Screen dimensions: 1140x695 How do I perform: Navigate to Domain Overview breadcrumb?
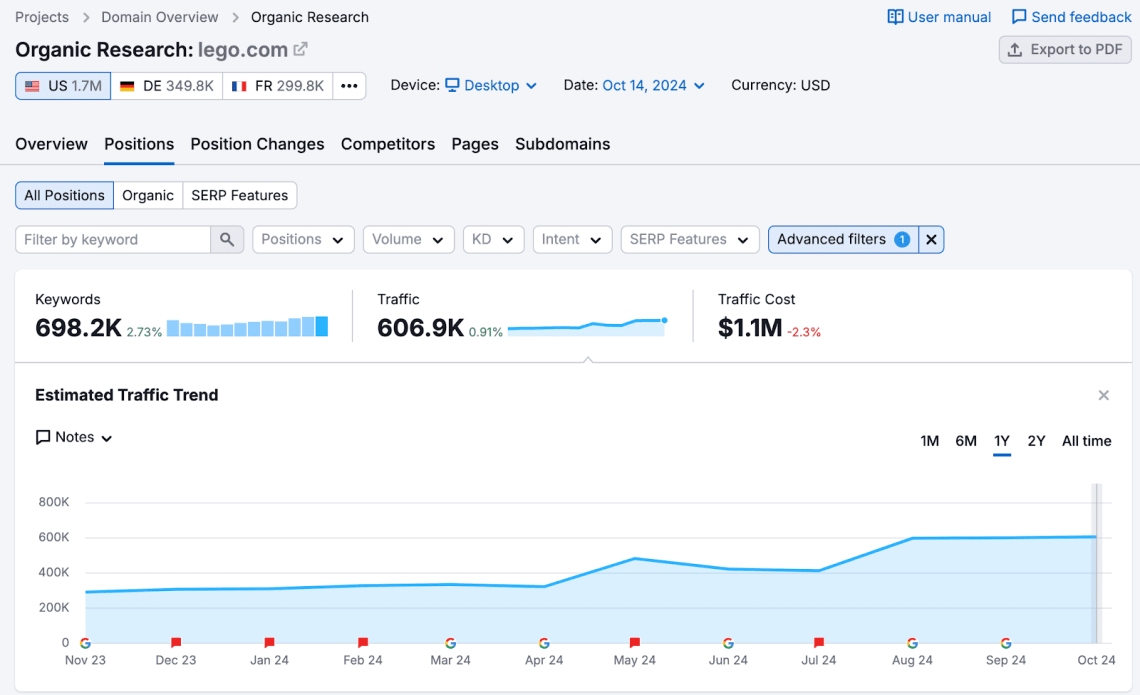pos(159,17)
